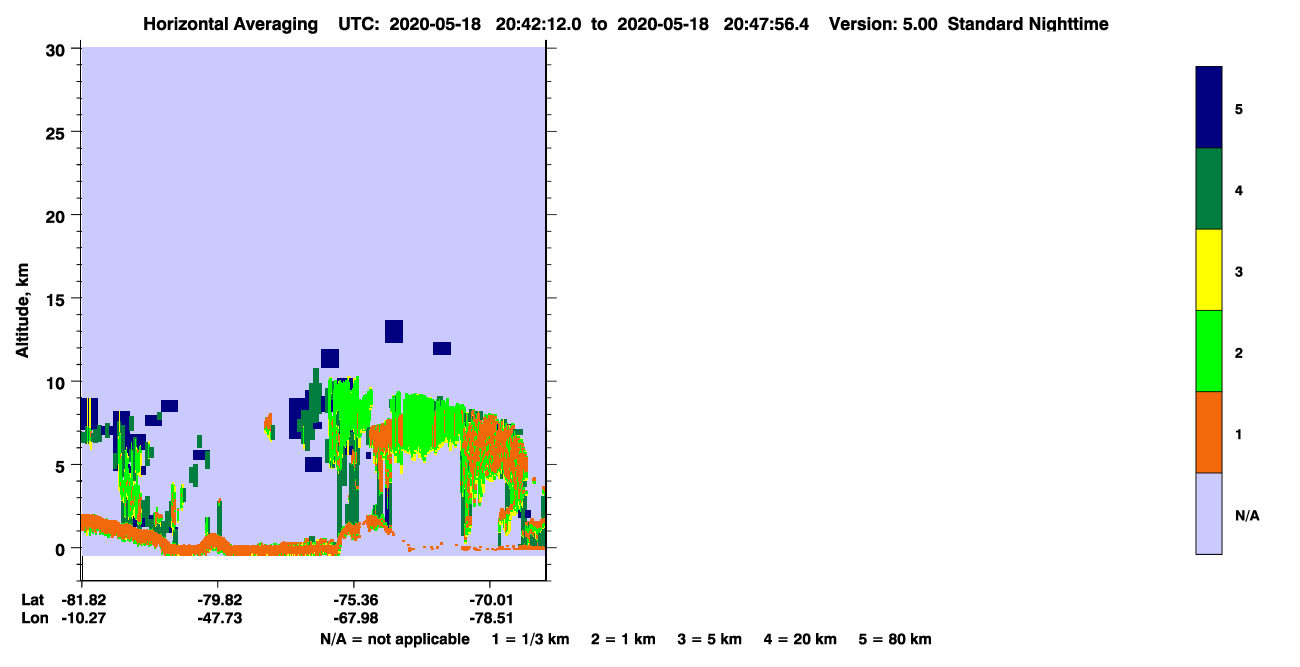Click the 'Lat' row label
Image resolution: width=1300 pixels, height=667 pixels.
click(32, 600)
